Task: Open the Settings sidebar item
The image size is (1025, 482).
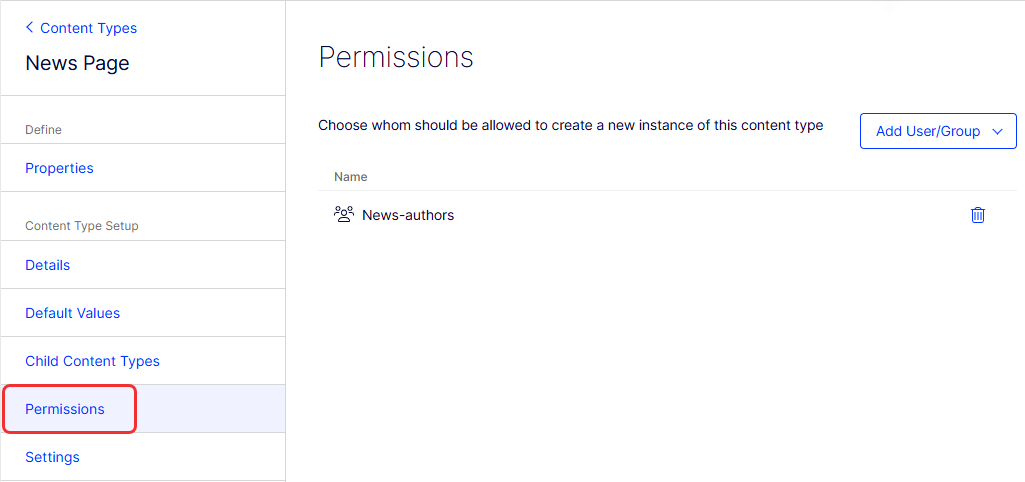Action: (x=52, y=457)
